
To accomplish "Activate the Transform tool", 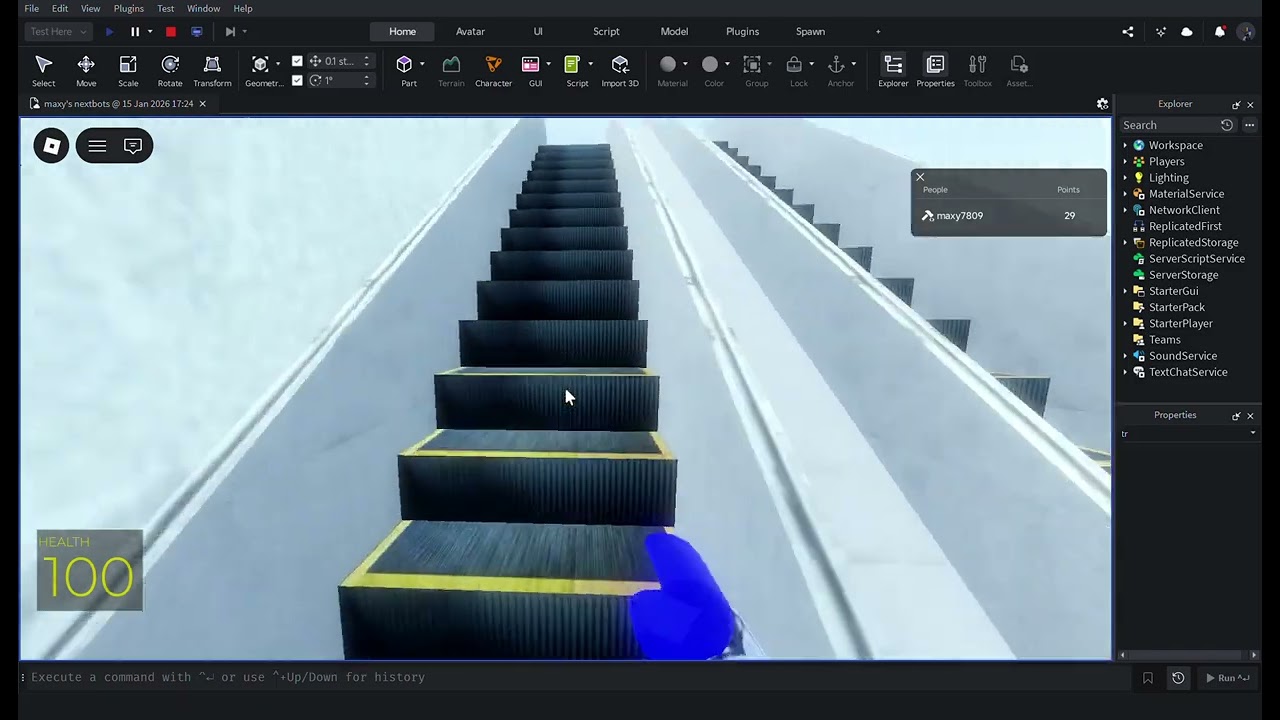I will pyautogui.click(x=212, y=71).
